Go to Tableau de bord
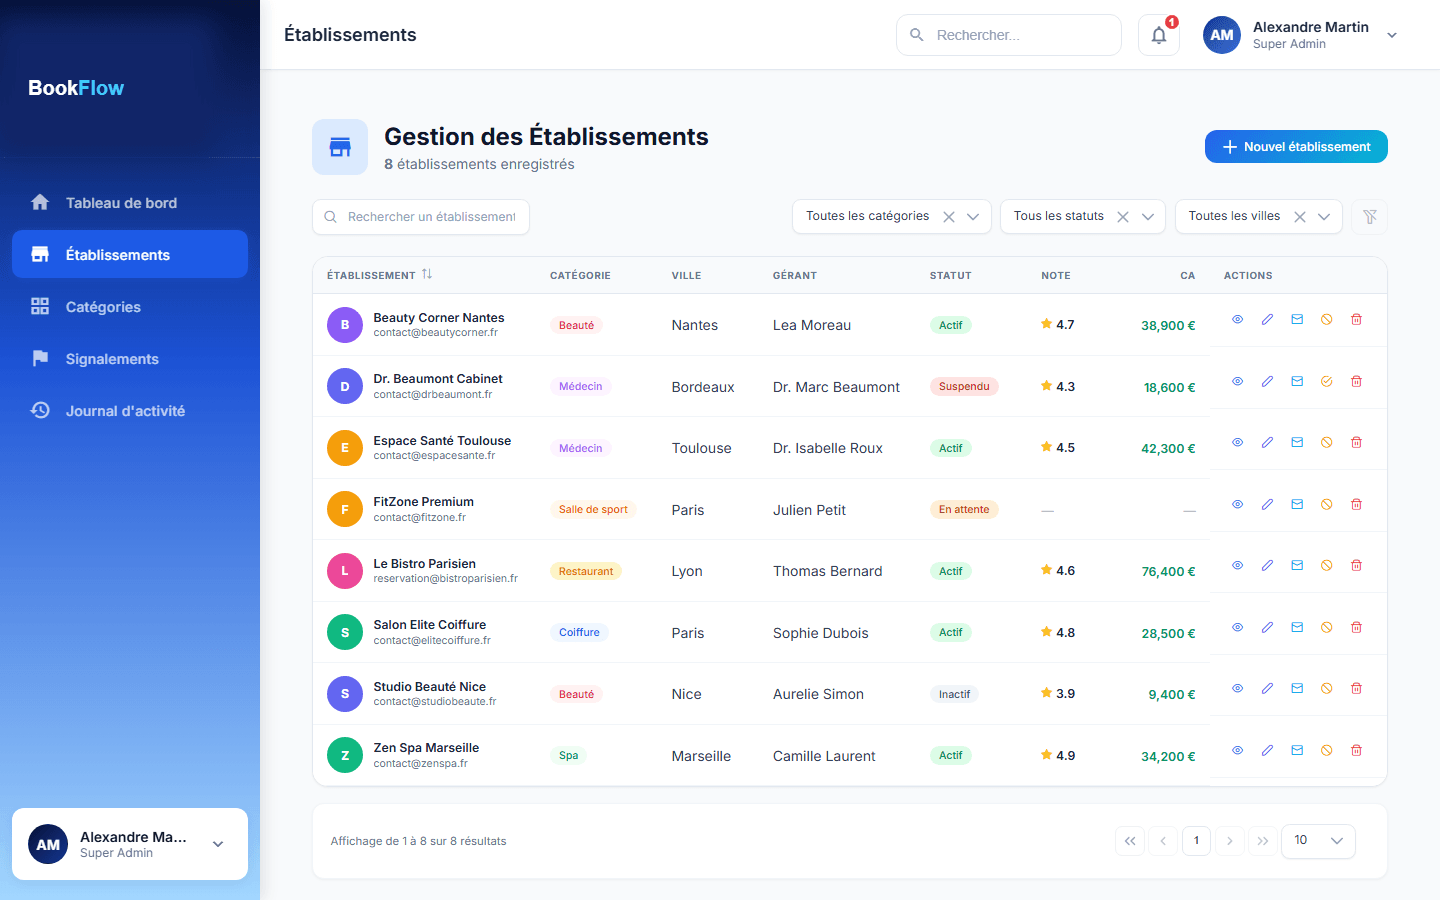 click(130, 203)
